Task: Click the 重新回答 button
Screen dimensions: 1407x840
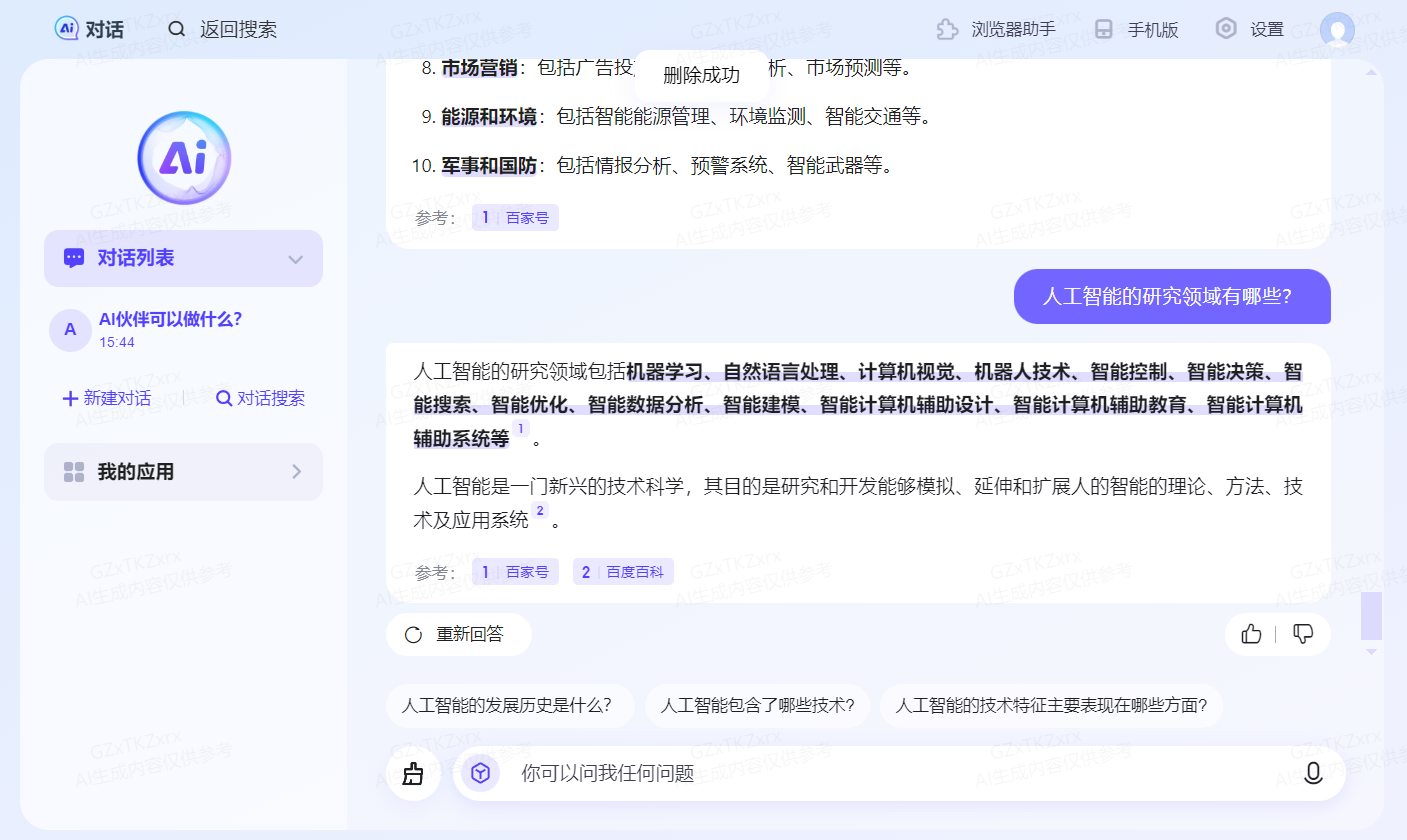Action: [x=458, y=634]
